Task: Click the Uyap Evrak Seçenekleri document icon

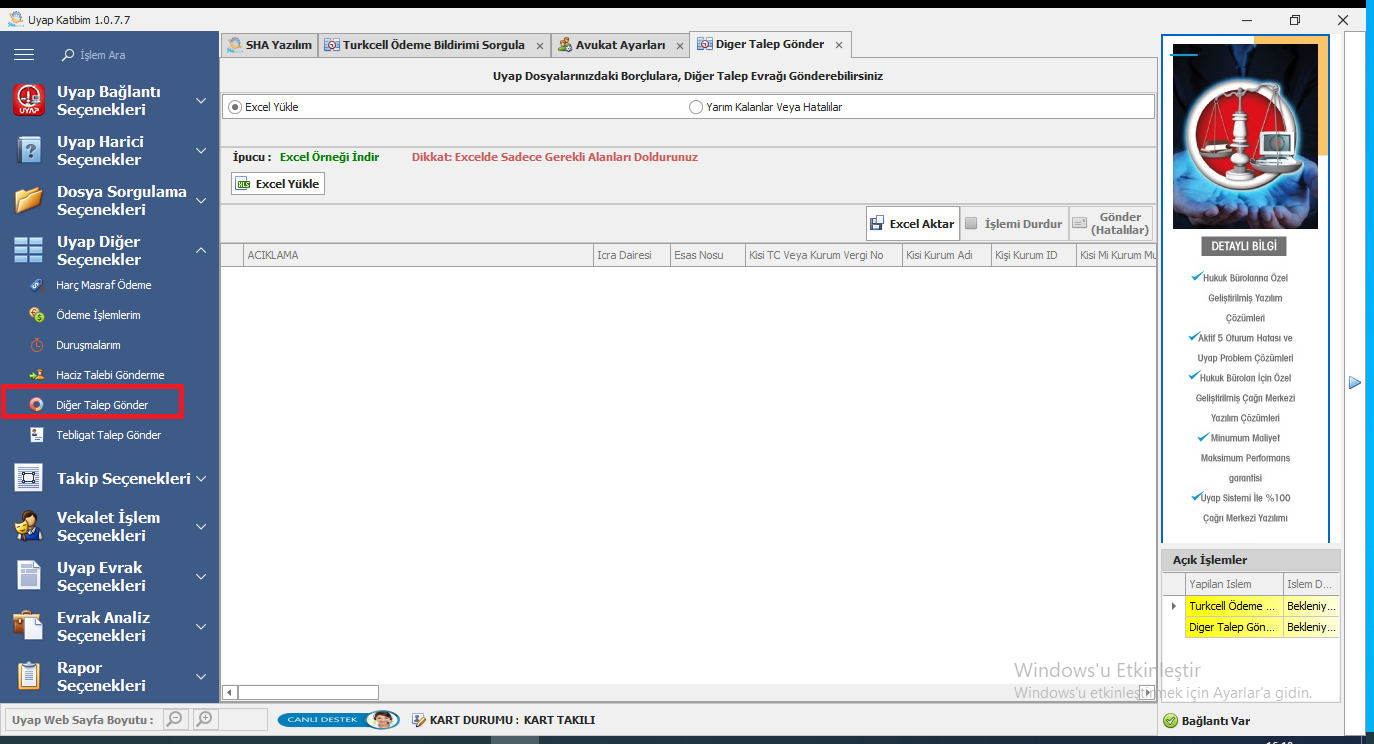Action: [x=28, y=576]
